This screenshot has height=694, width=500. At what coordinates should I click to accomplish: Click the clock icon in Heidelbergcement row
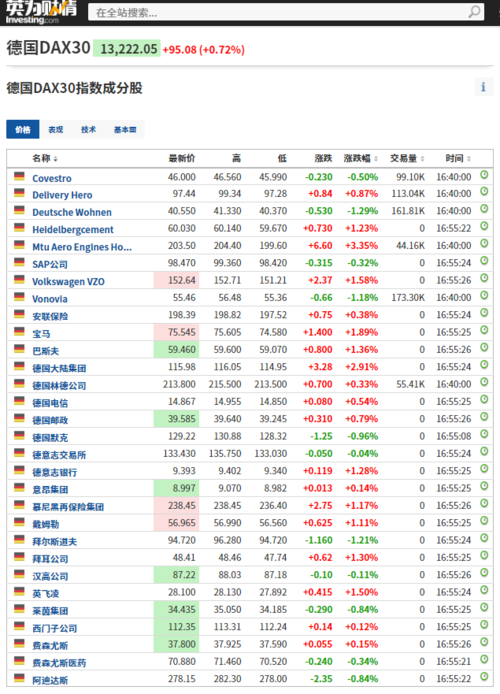click(484, 226)
